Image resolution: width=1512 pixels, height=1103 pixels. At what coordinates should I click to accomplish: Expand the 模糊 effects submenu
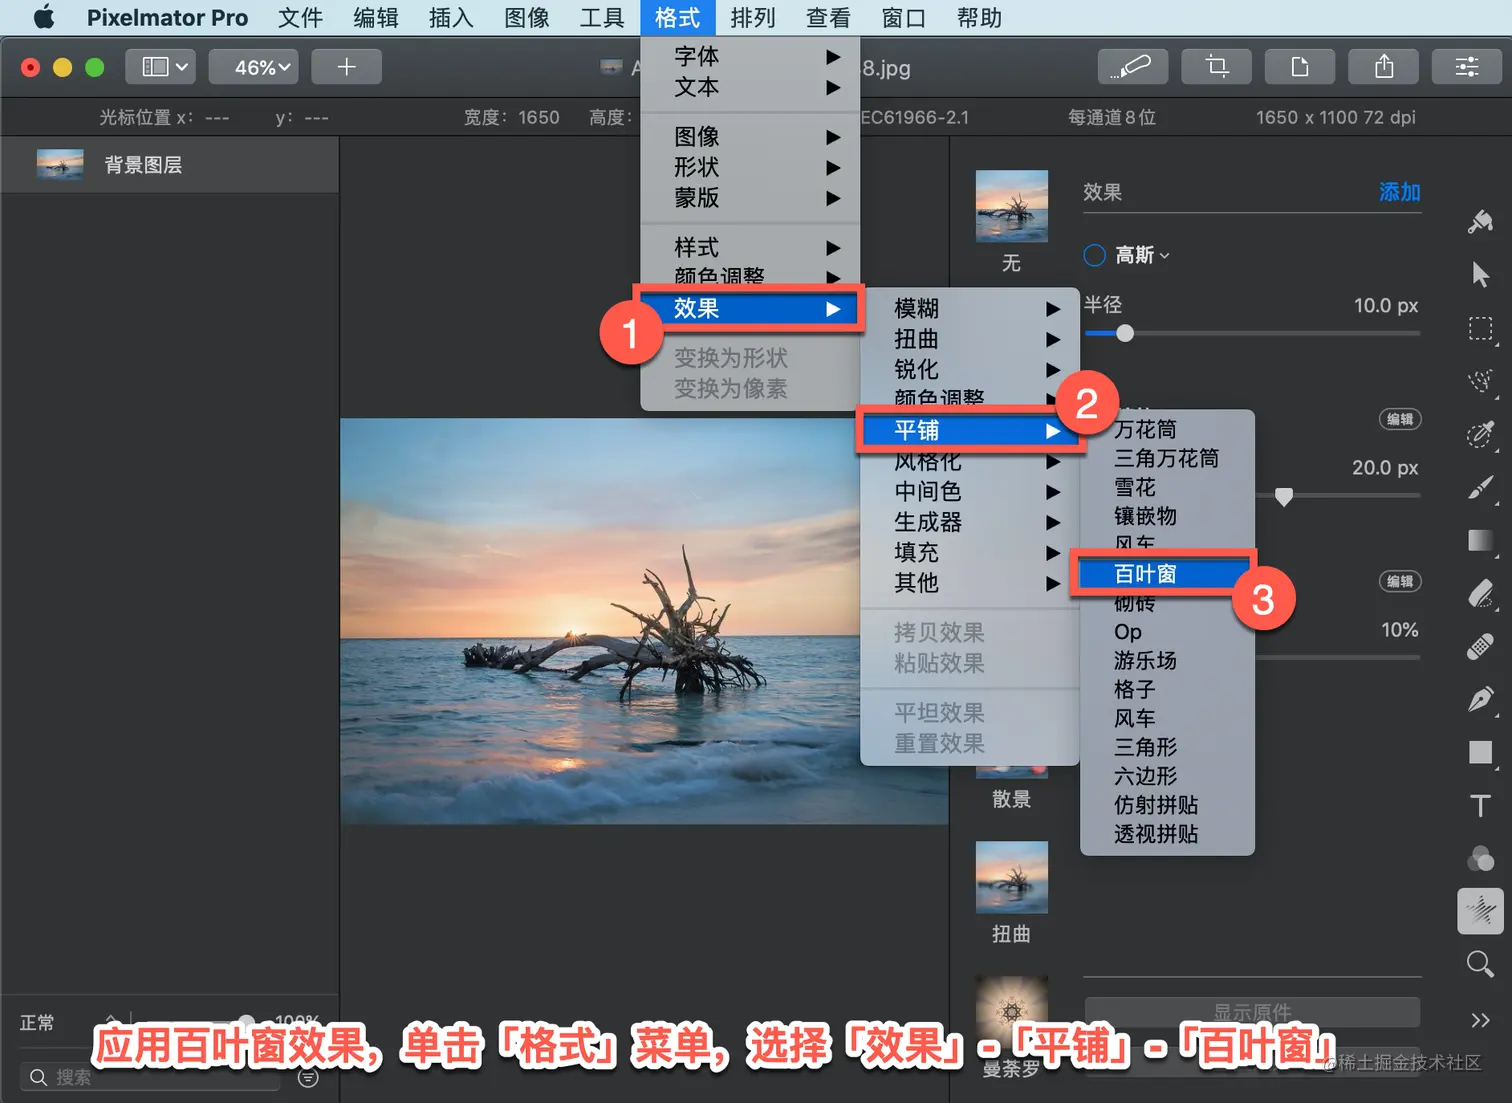pos(970,308)
